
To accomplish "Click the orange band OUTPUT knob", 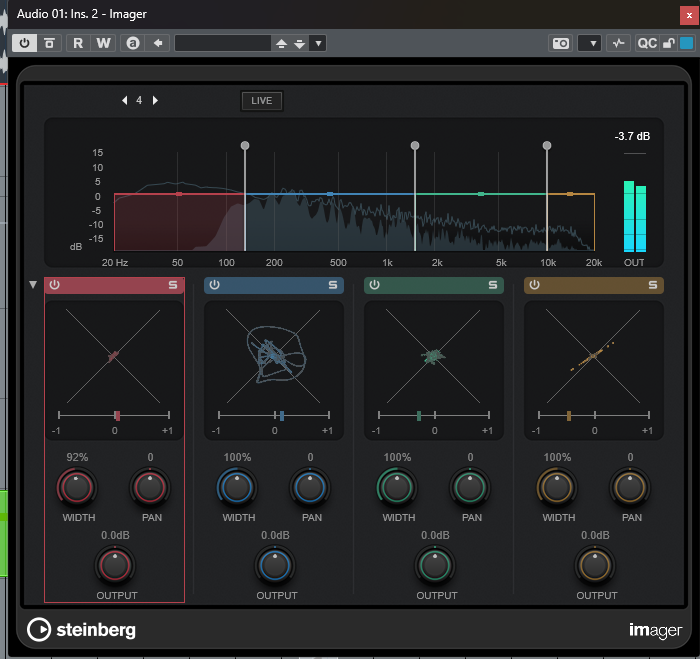I will [x=595, y=565].
